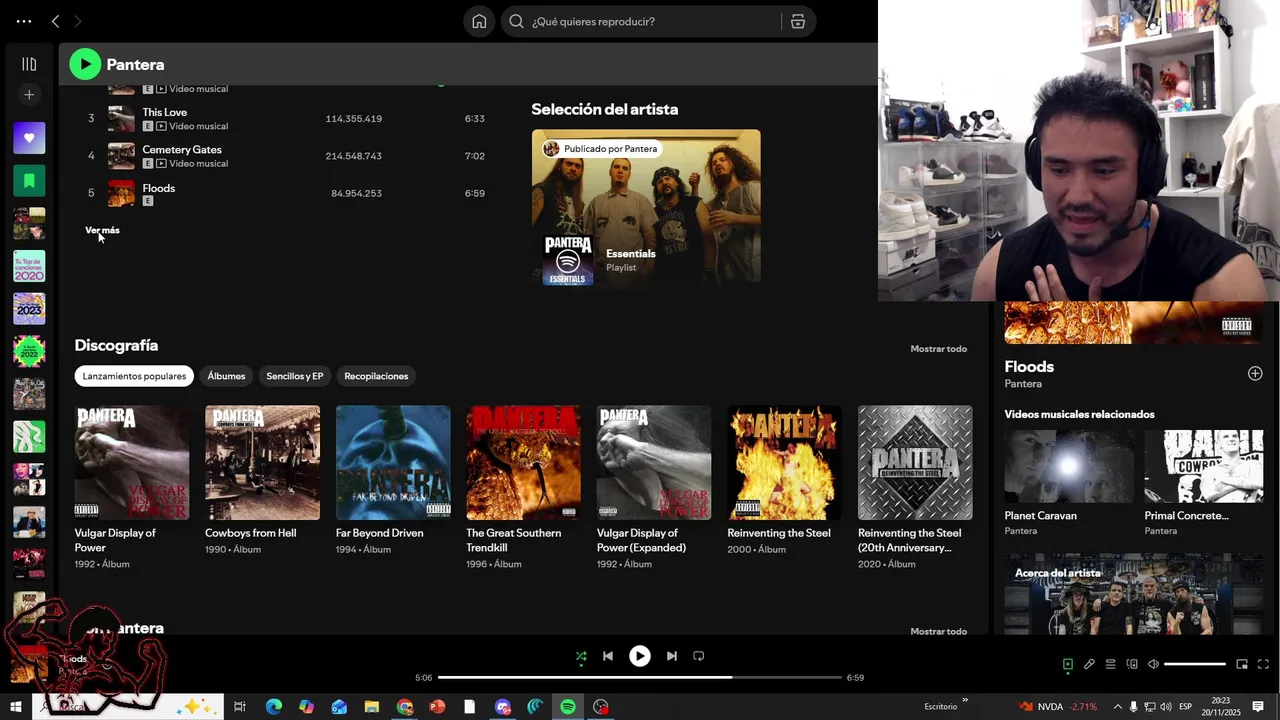Open the Browse icon in the search bar

click(x=797, y=21)
